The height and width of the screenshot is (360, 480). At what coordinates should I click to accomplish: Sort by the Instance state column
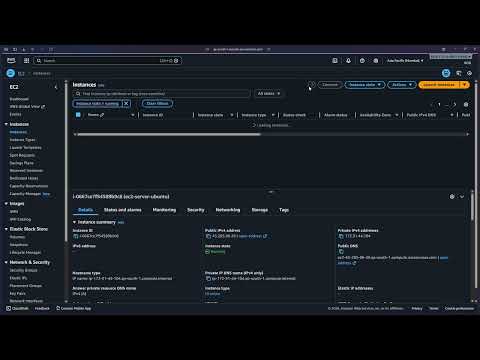[x=232, y=115]
